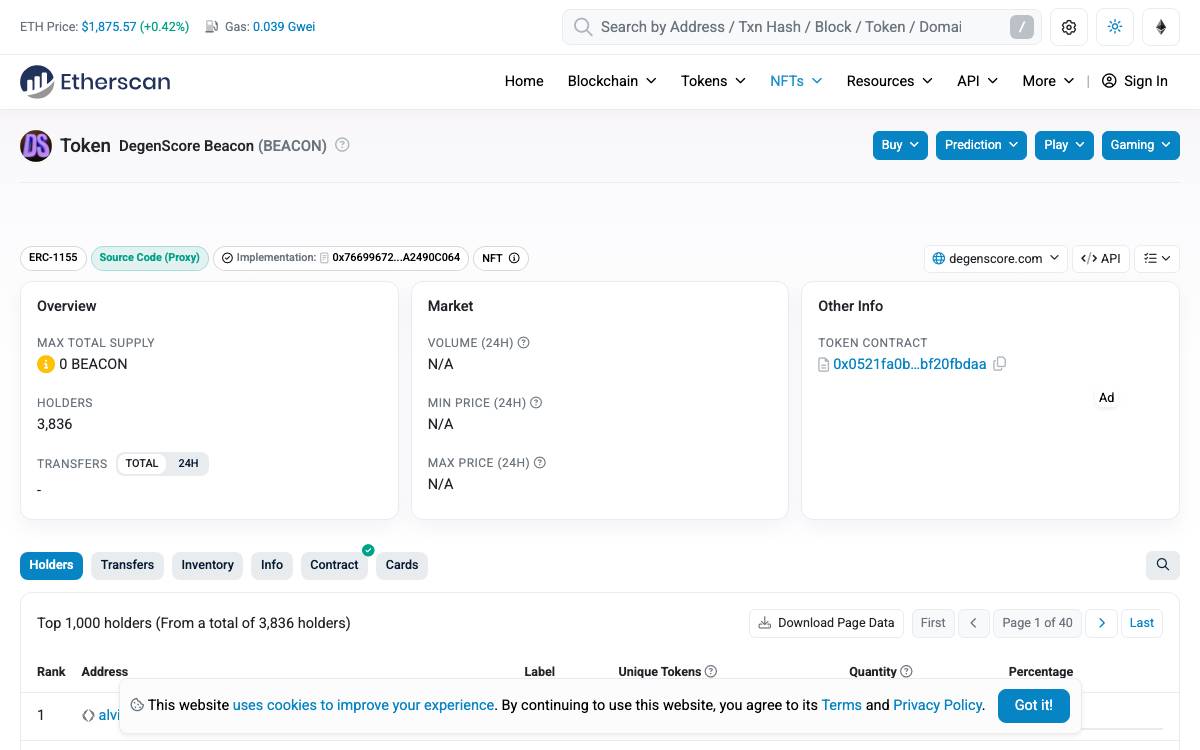The image size is (1200, 750).
Task: Click 'uses cookies to improve your experience' link
Action: pyautogui.click(x=363, y=705)
